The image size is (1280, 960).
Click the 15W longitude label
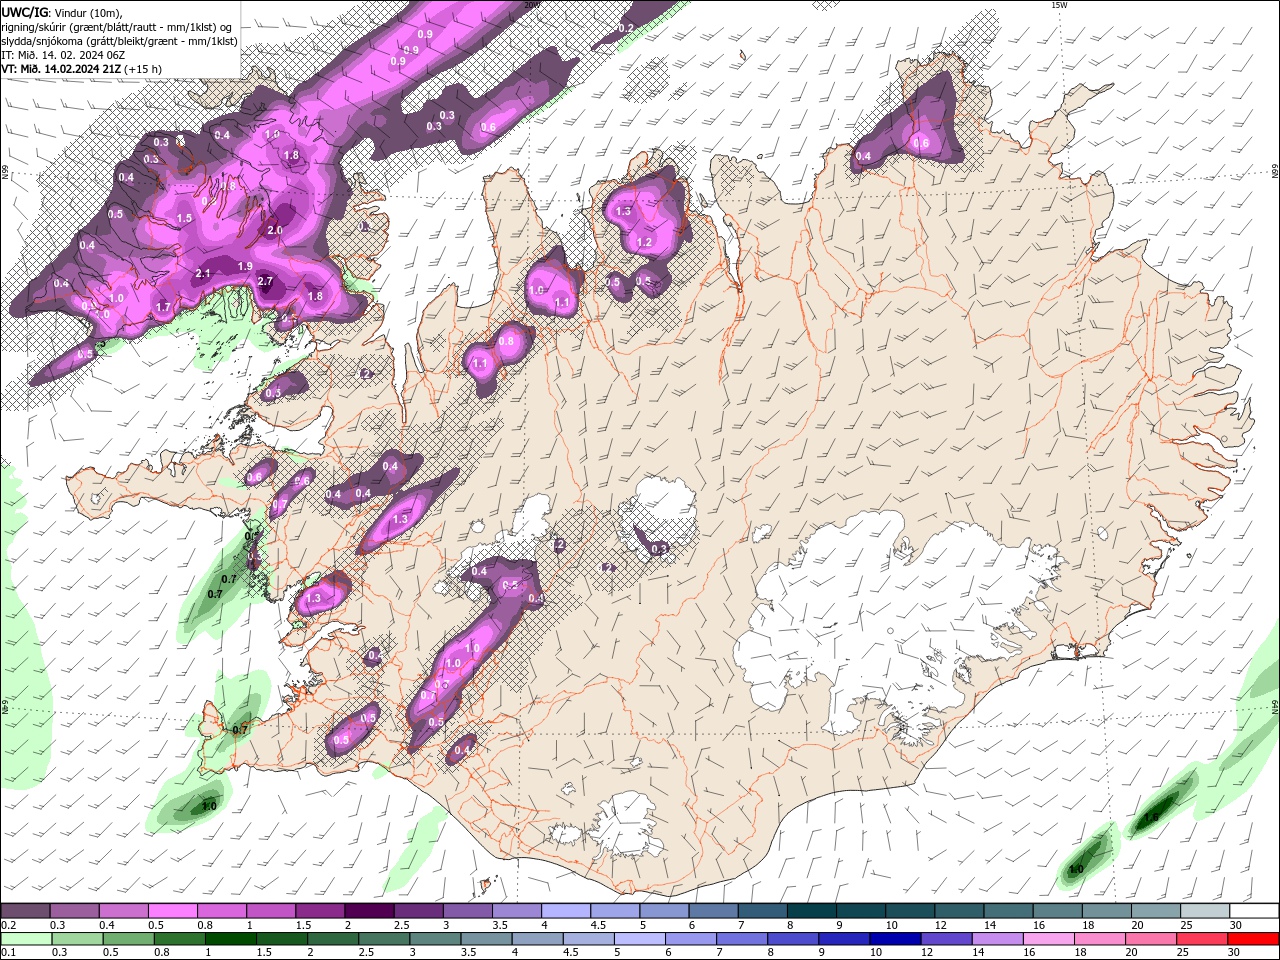[x=1058, y=5]
